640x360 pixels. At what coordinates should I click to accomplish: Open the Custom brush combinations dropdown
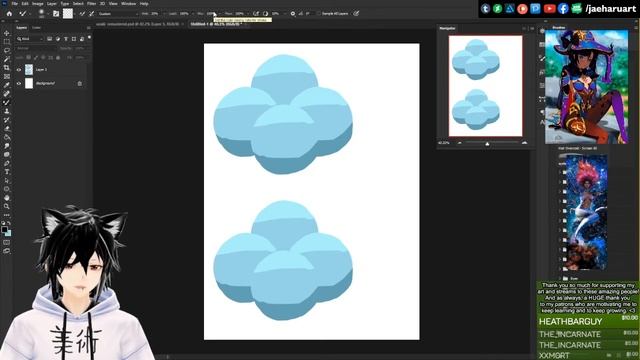click(x=118, y=13)
